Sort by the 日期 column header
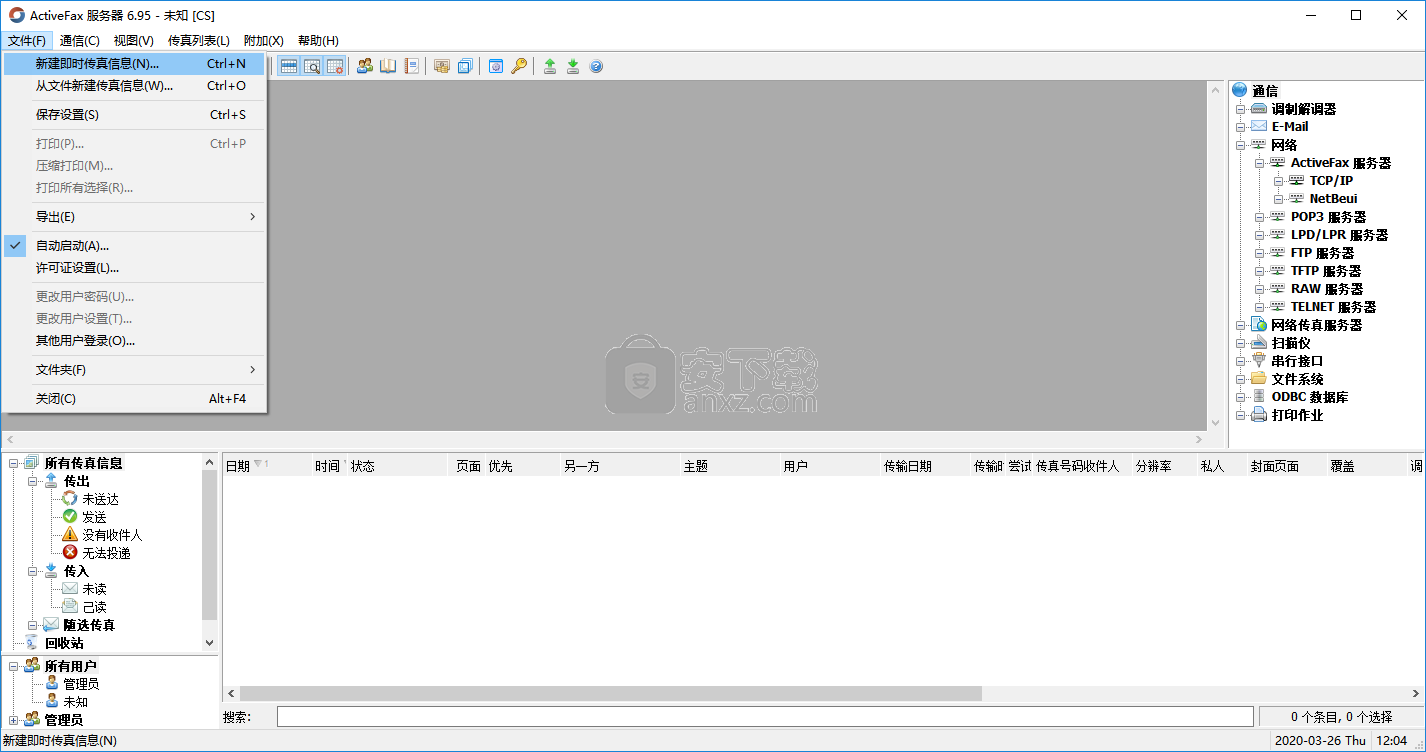Screen dimensions: 1426x752 (267, 466)
